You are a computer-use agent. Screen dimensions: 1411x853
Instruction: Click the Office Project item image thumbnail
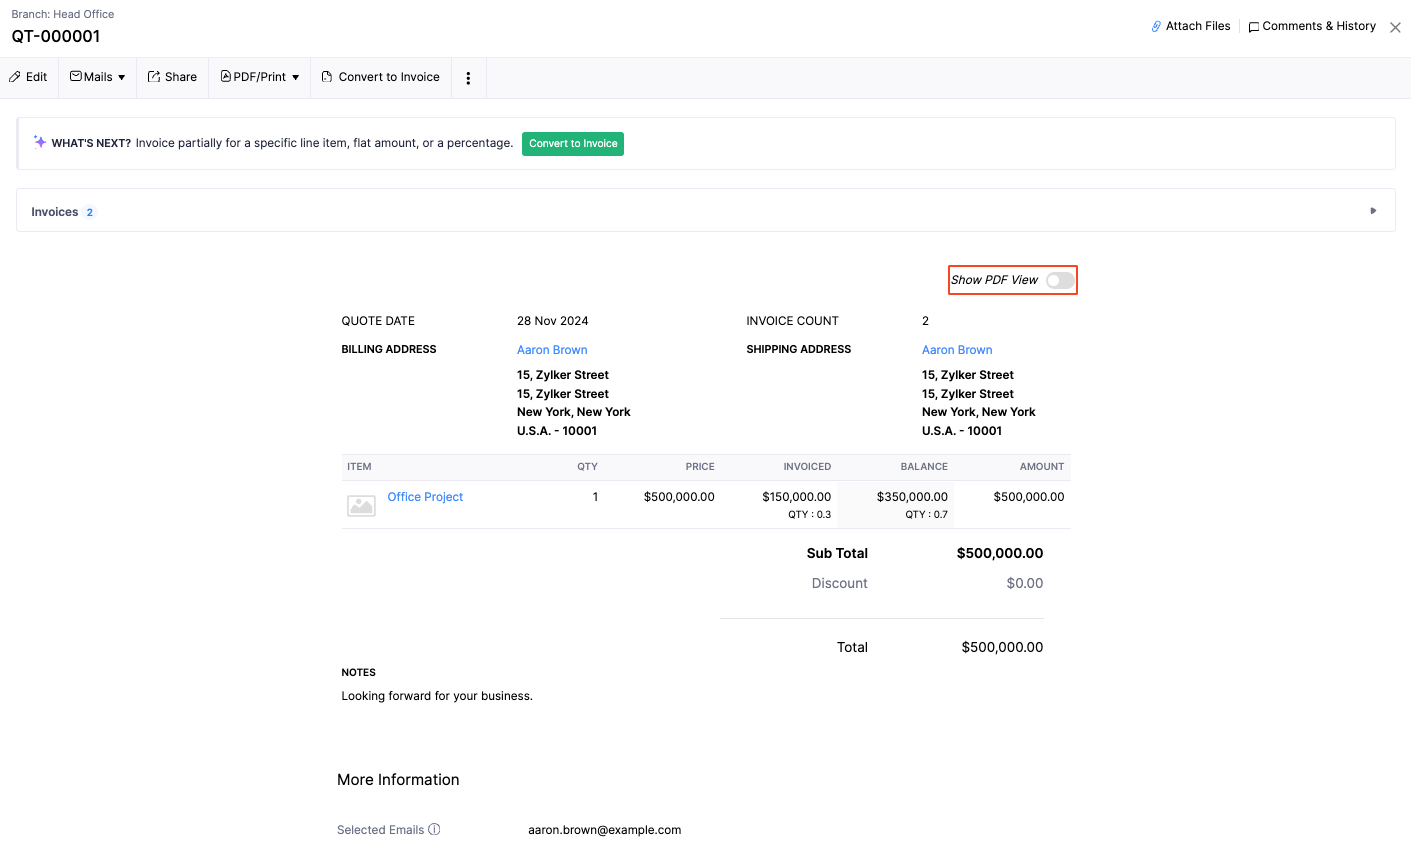(361, 505)
